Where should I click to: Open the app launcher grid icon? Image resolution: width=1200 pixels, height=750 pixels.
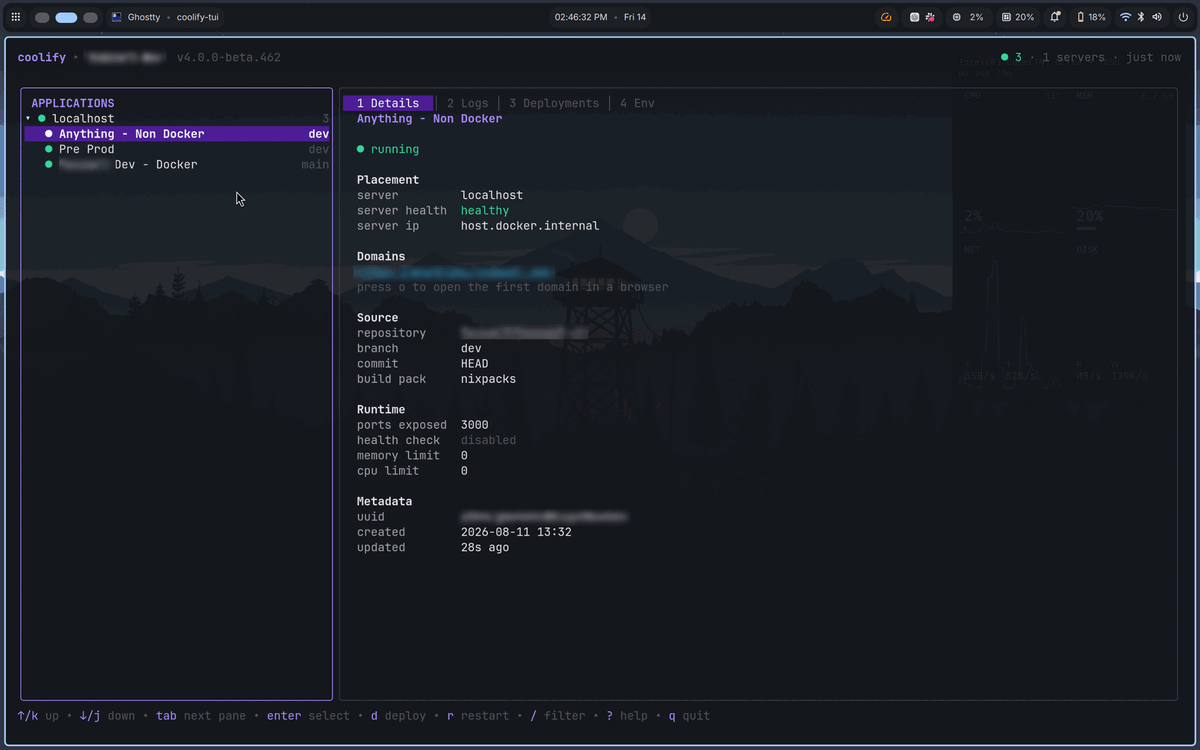click(15, 17)
